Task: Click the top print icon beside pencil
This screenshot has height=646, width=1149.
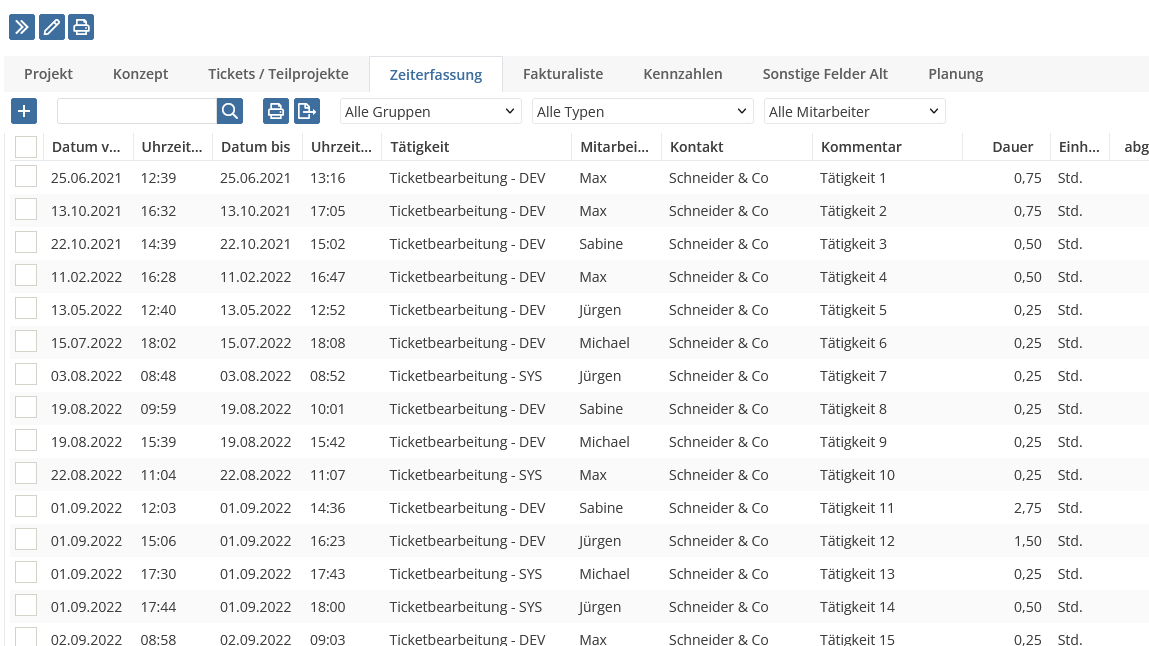Action: 81,27
